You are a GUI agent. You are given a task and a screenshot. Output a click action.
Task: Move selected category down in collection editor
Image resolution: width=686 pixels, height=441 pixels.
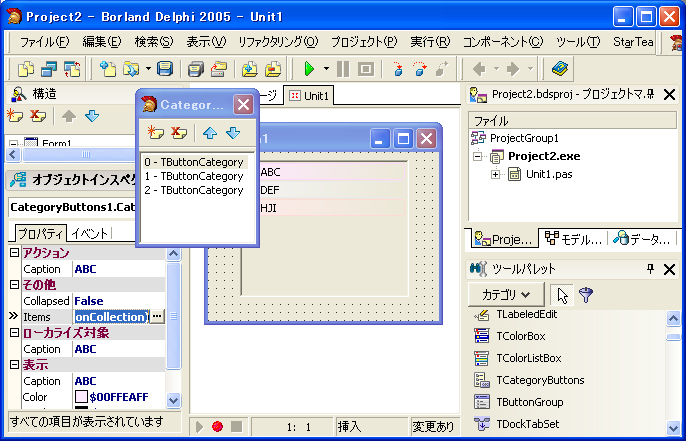[x=233, y=133]
